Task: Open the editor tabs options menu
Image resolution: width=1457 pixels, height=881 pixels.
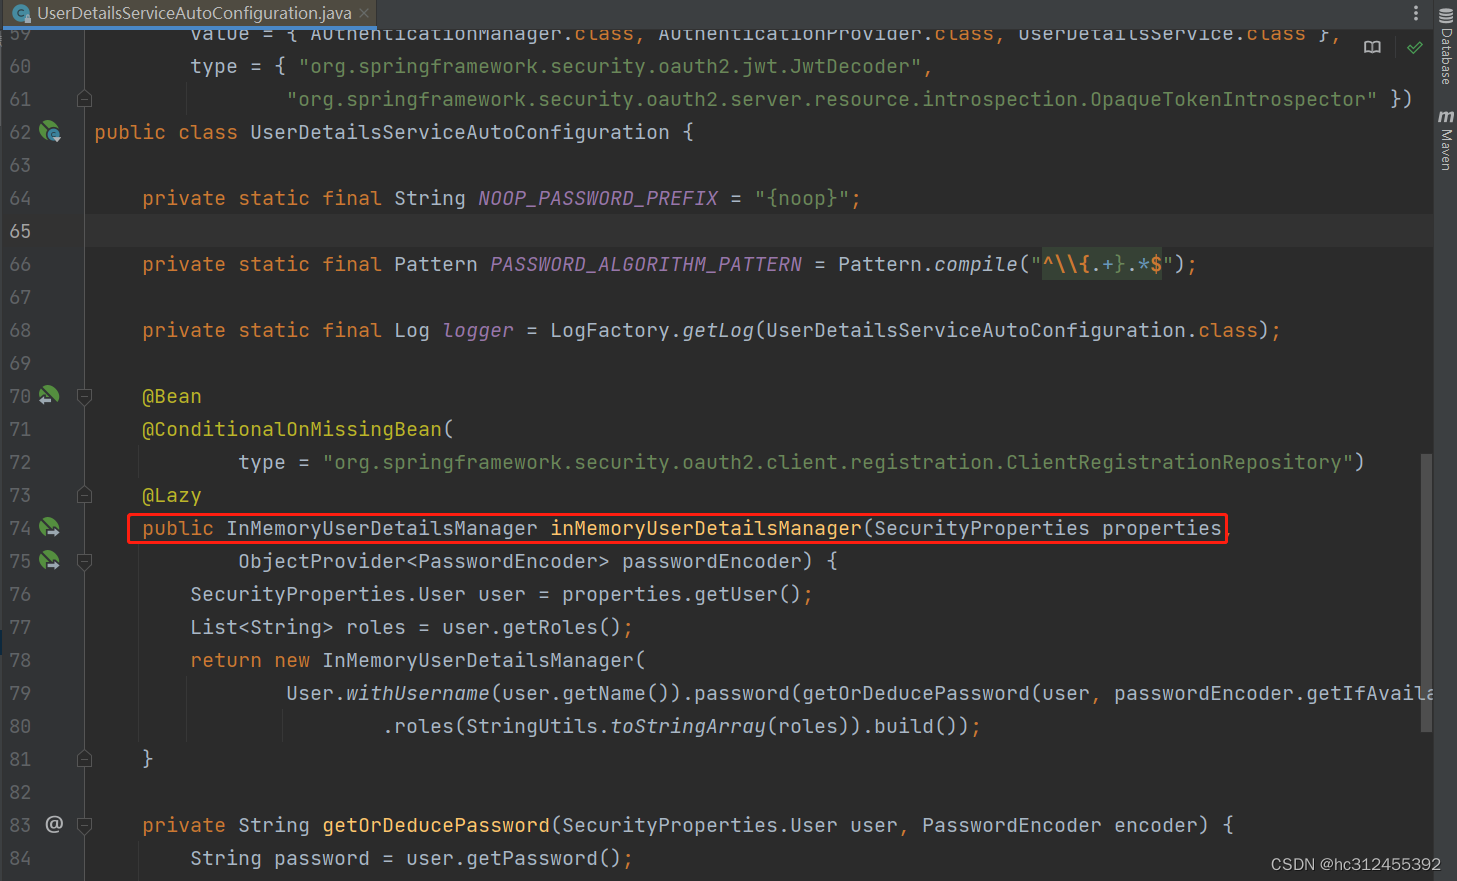Action: pos(1415,13)
